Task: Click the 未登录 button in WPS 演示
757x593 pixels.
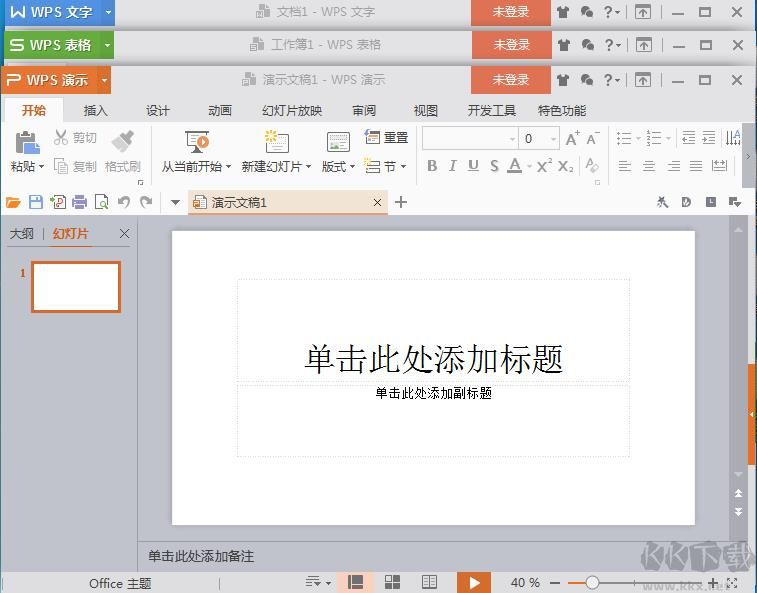Action: click(511, 80)
